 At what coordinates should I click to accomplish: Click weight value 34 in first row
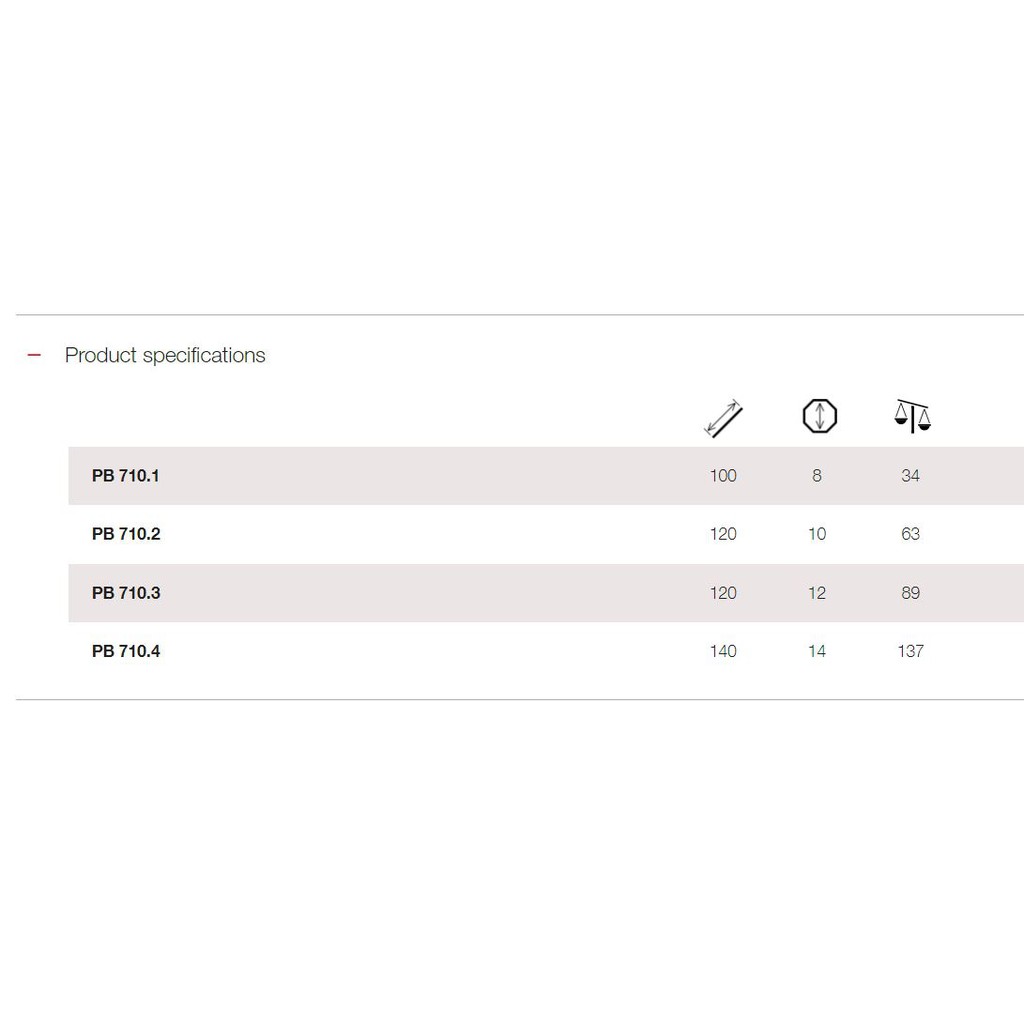click(x=910, y=475)
